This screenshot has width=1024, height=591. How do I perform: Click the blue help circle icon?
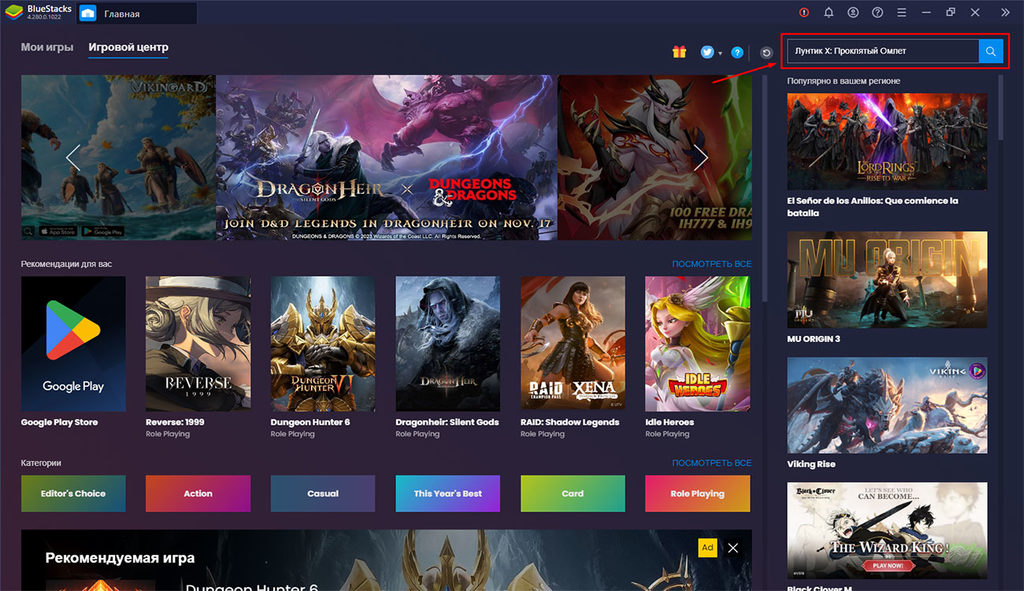click(737, 52)
